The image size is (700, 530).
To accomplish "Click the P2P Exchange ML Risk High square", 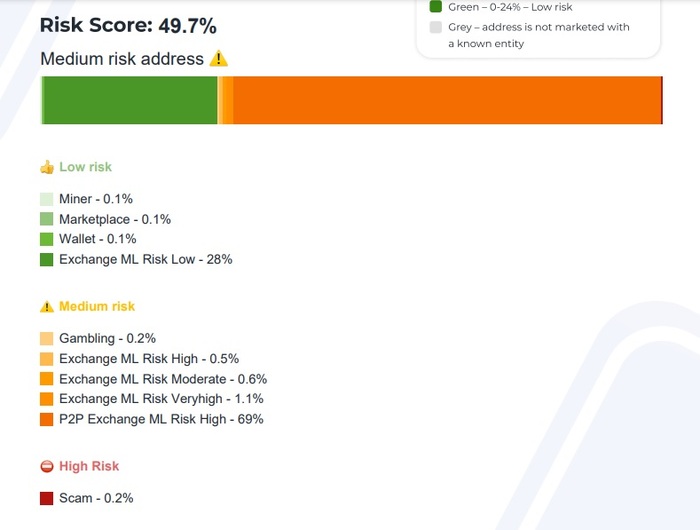I will pos(46,419).
